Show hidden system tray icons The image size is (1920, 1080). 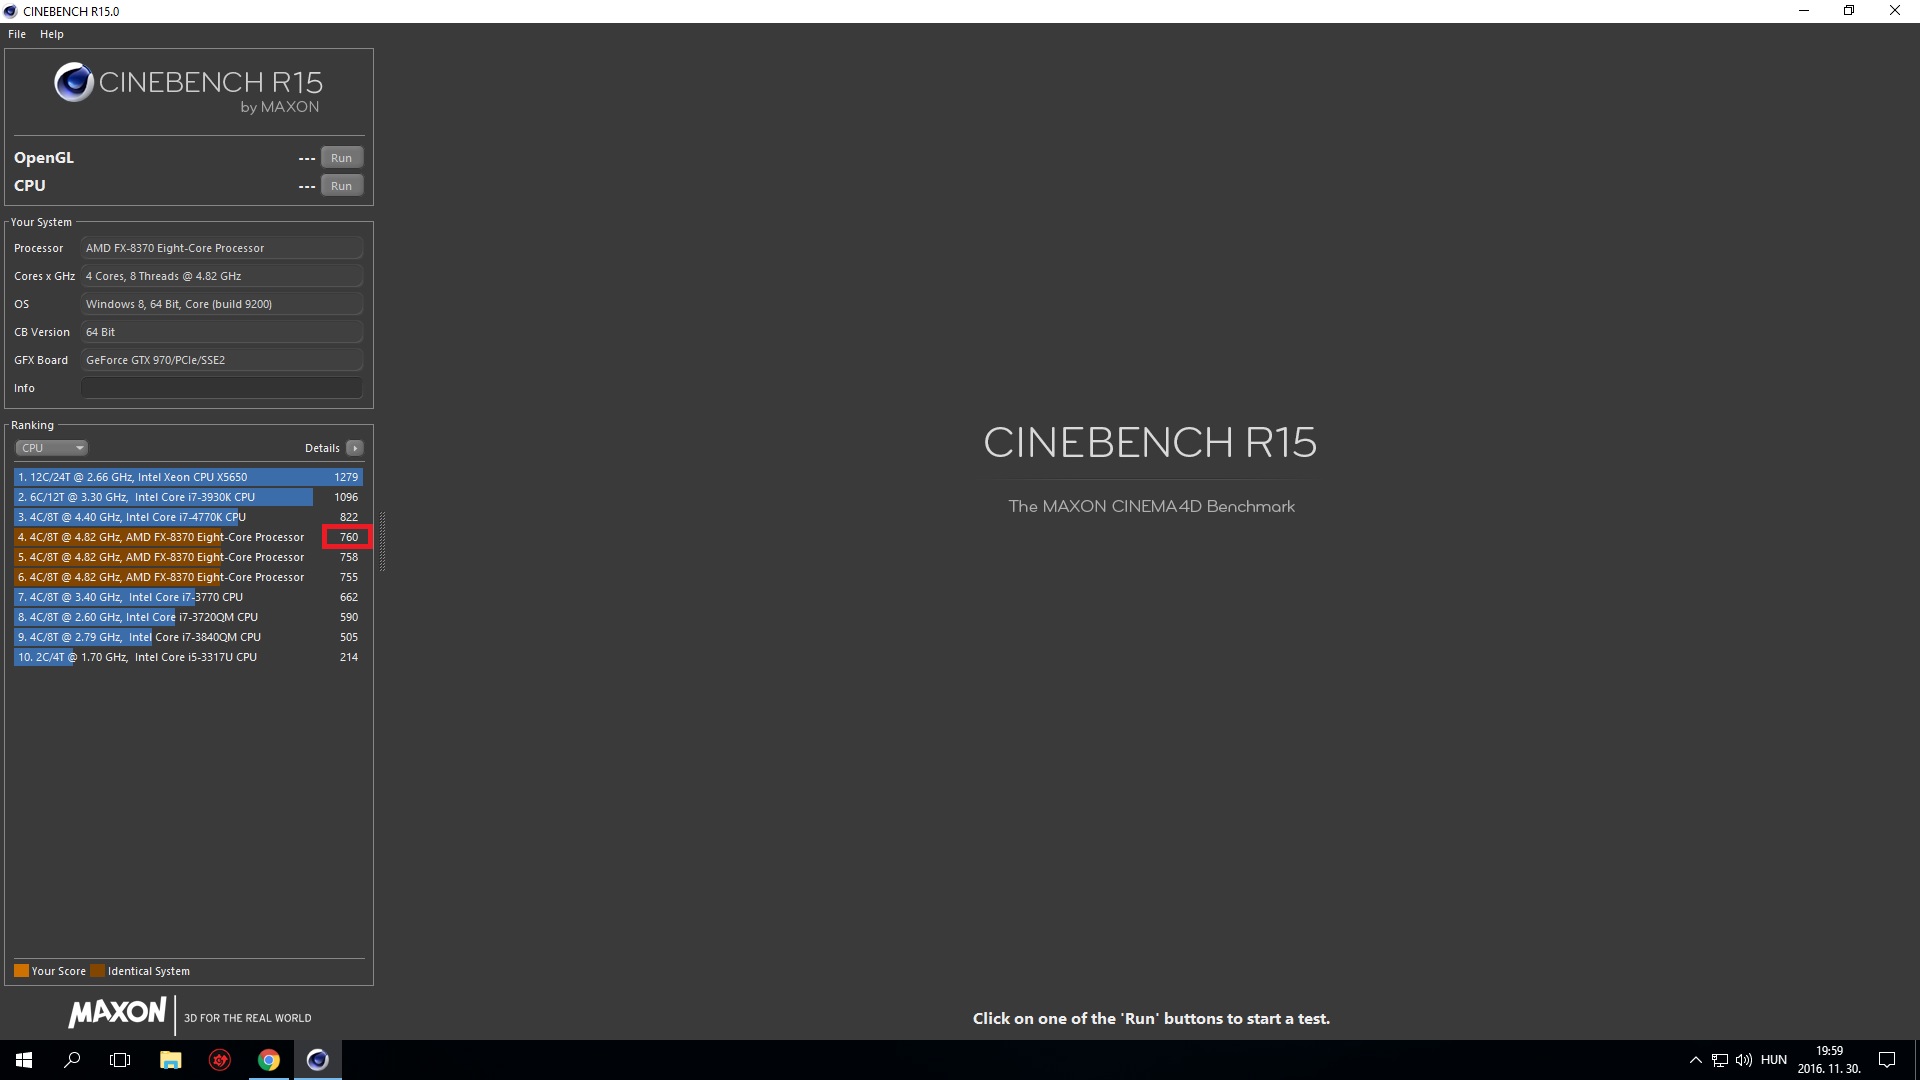click(x=1695, y=1060)
